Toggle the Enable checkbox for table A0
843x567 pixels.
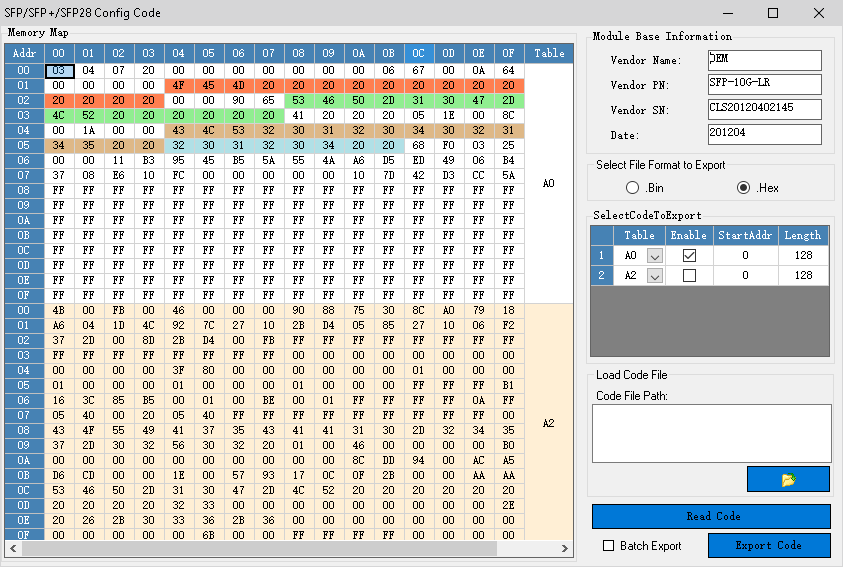[689, 255]
